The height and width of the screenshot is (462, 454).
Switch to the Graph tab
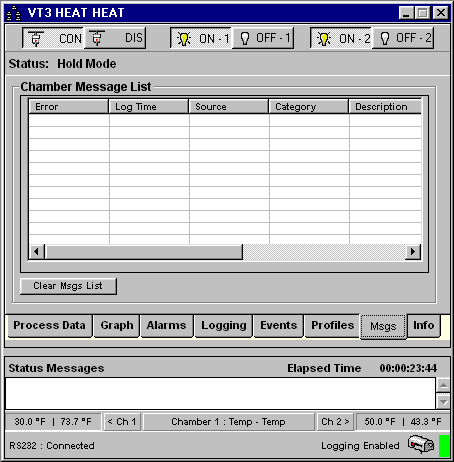pos(117,326)
